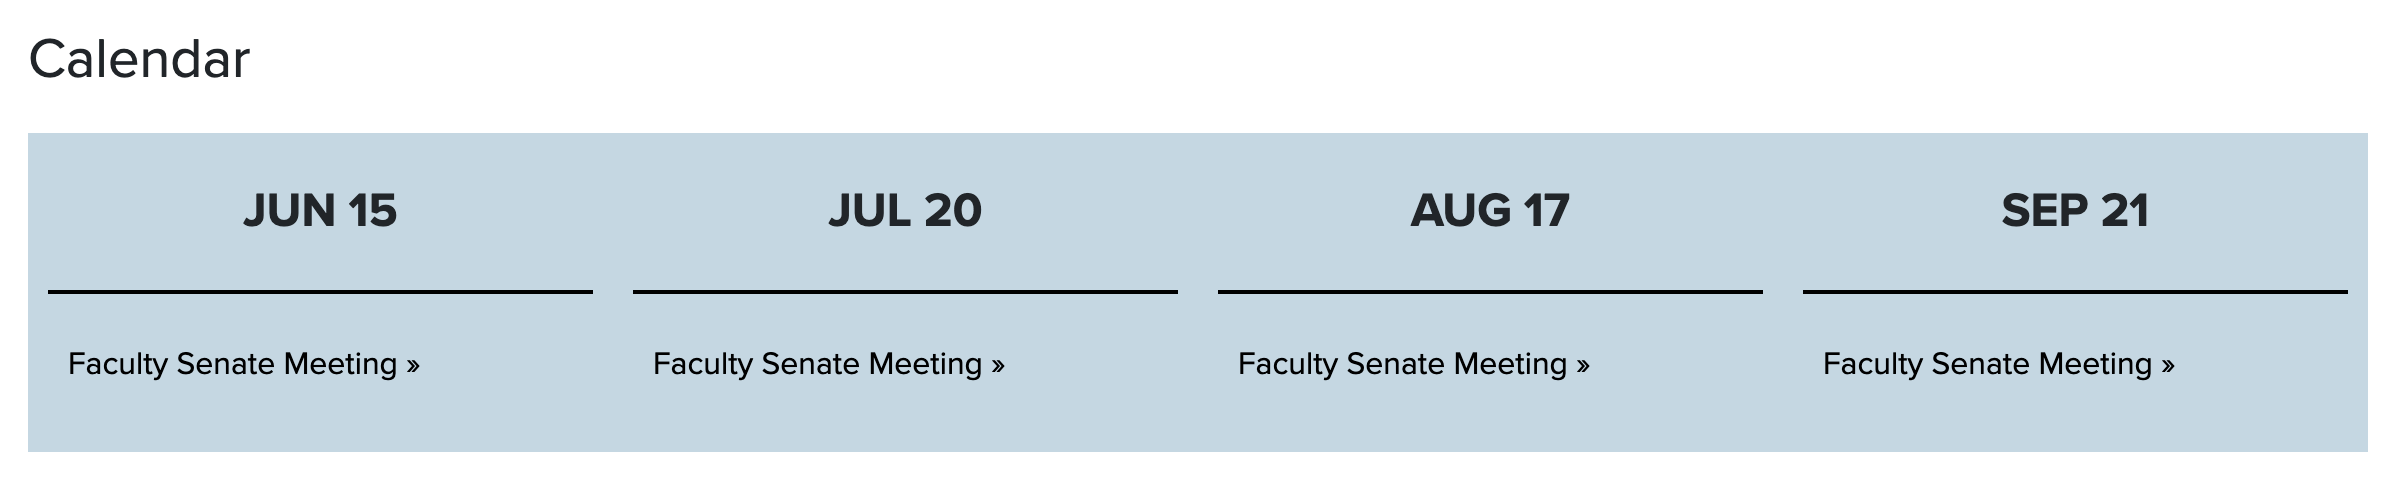The width and height of the screenshot is (2408, 484).
Task: Click the » arrow after the SEP 21 meeting
Action: click(x=2168, y=366)
